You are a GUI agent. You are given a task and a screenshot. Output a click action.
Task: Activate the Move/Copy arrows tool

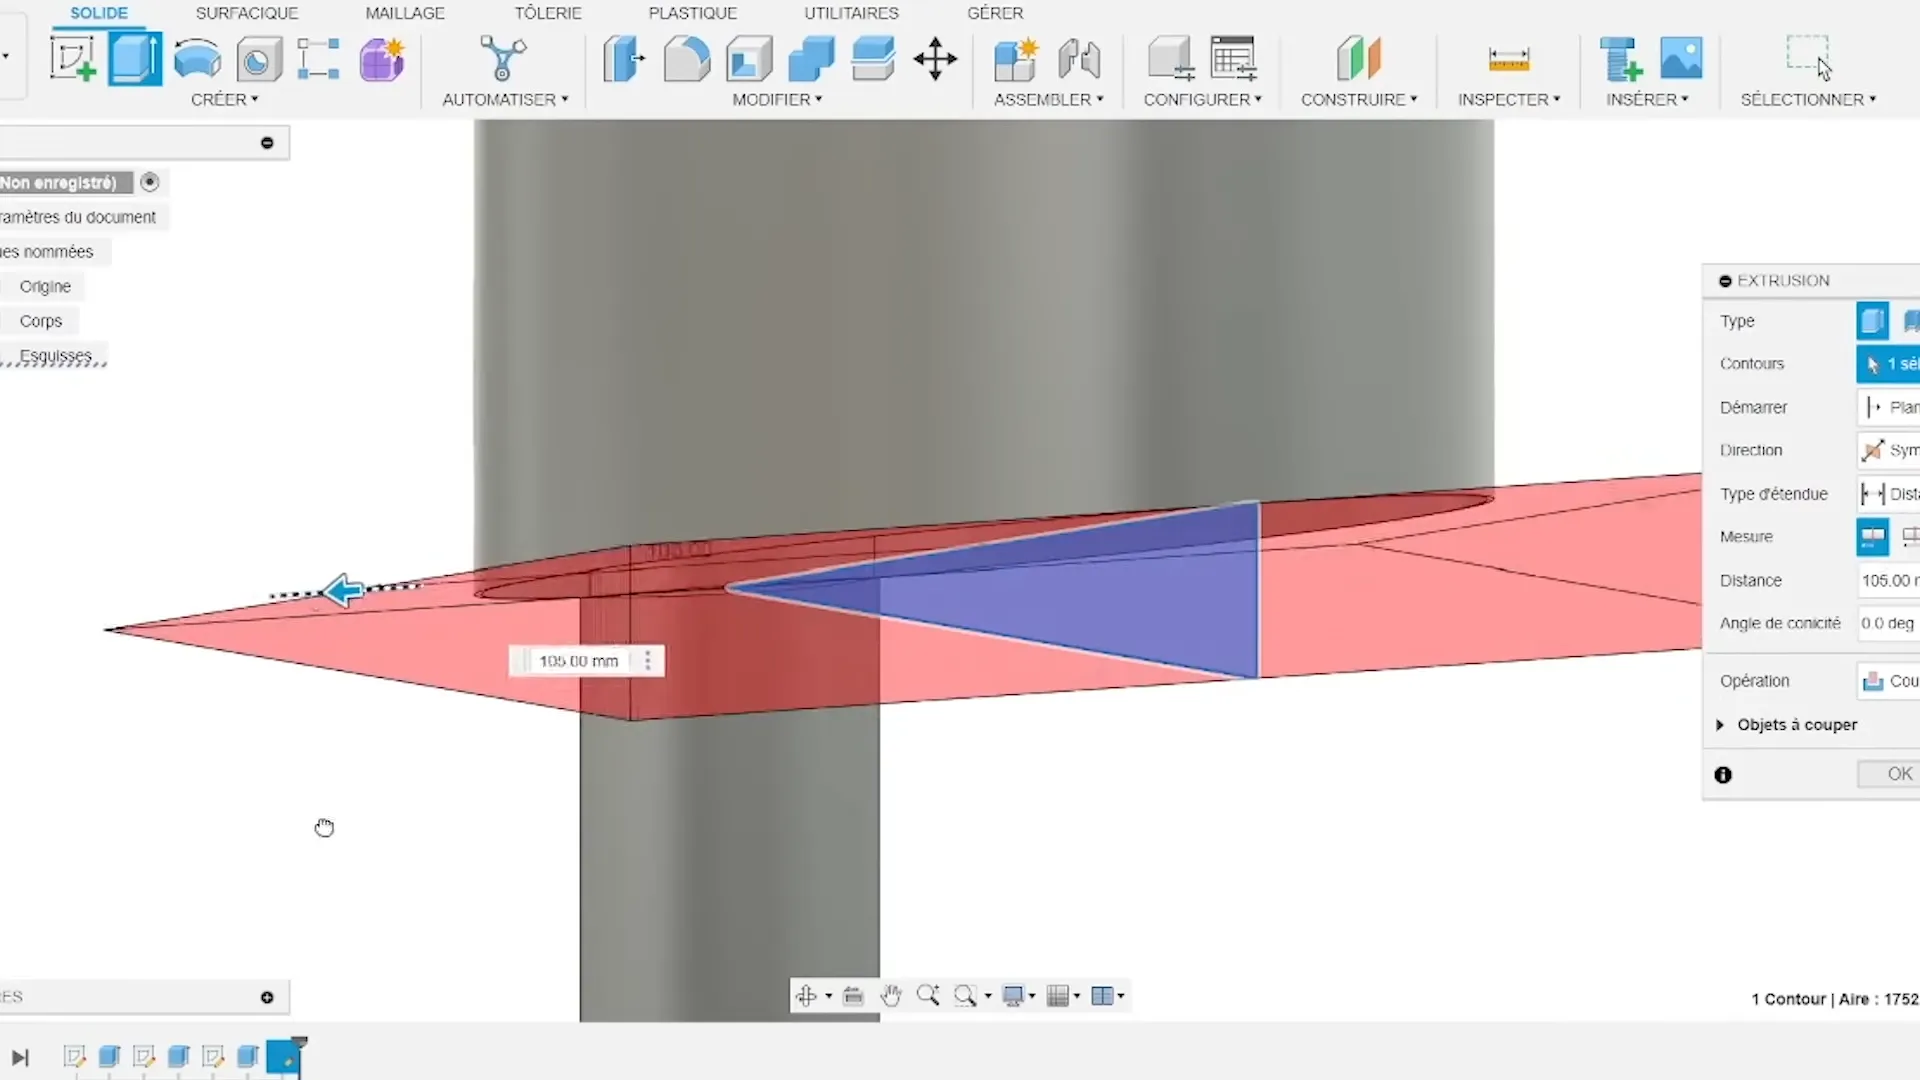coord(935,59)
